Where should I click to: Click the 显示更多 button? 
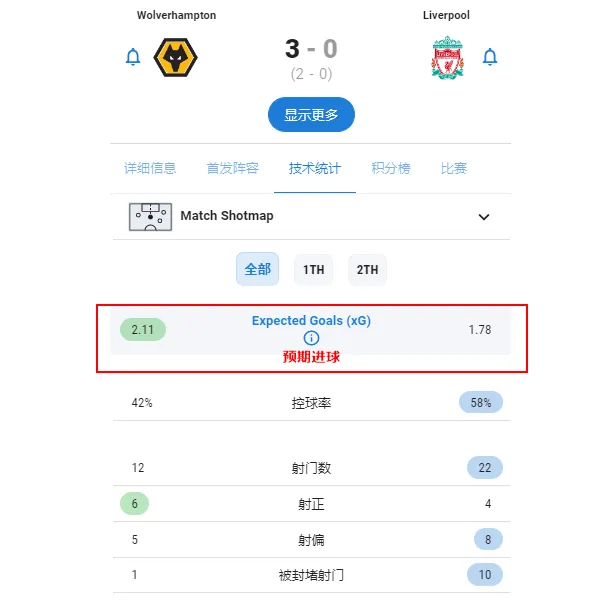[x=311, y=114]
